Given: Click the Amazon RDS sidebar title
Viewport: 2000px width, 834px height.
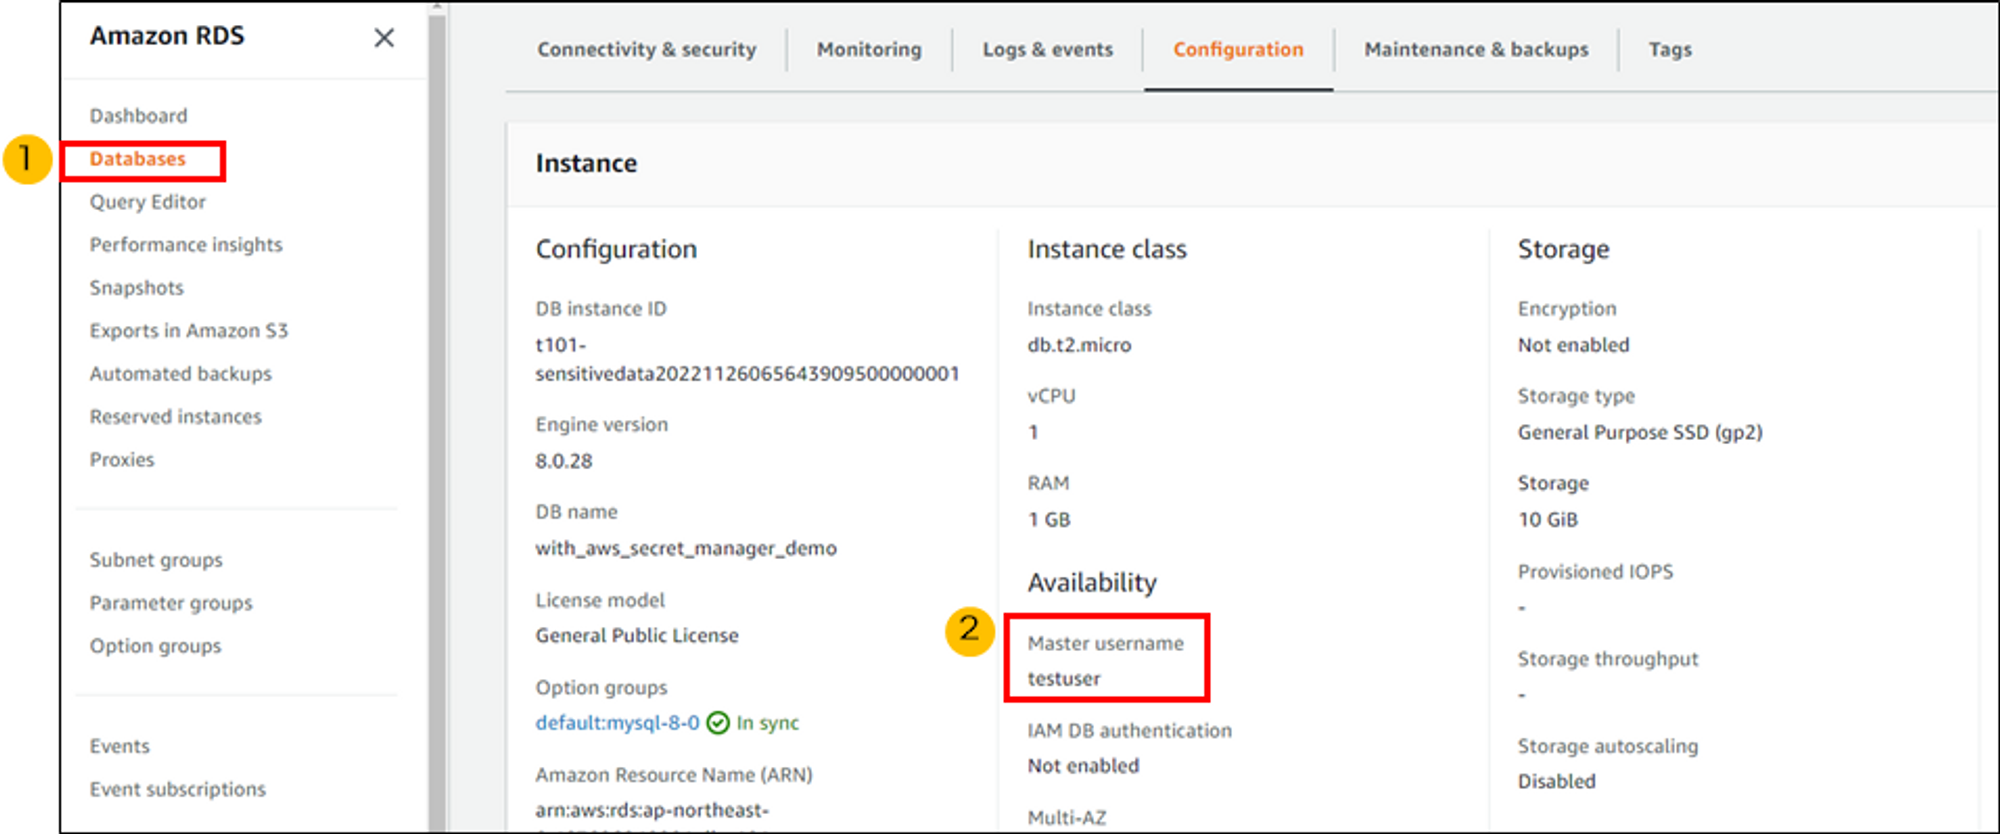Looking at the screenshot, I should point(167,36).
